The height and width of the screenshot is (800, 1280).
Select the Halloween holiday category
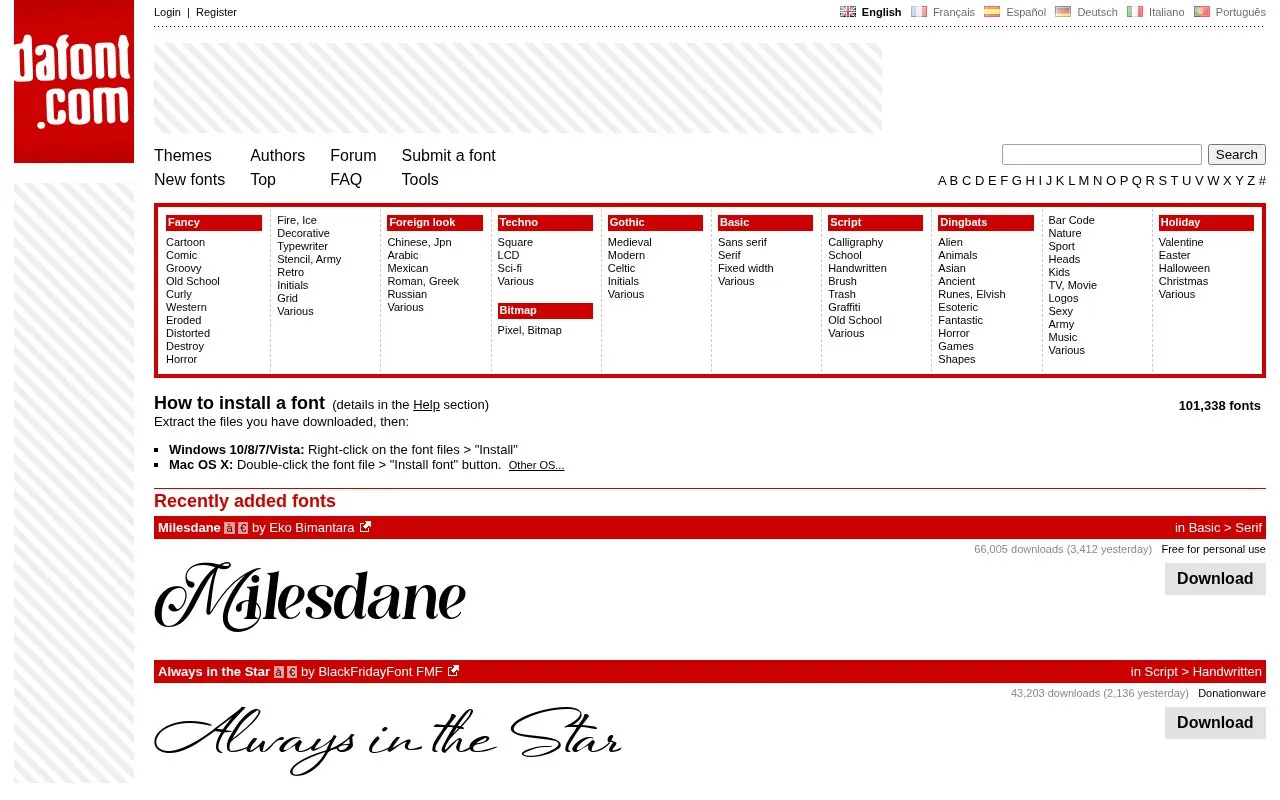click(x=1184, y=268)
